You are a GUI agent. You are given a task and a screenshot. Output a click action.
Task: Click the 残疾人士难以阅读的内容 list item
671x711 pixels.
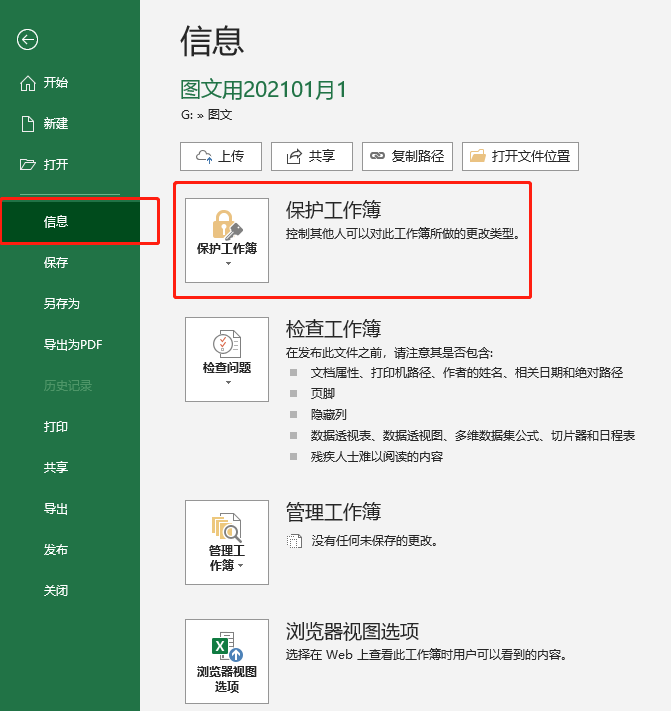377,457
